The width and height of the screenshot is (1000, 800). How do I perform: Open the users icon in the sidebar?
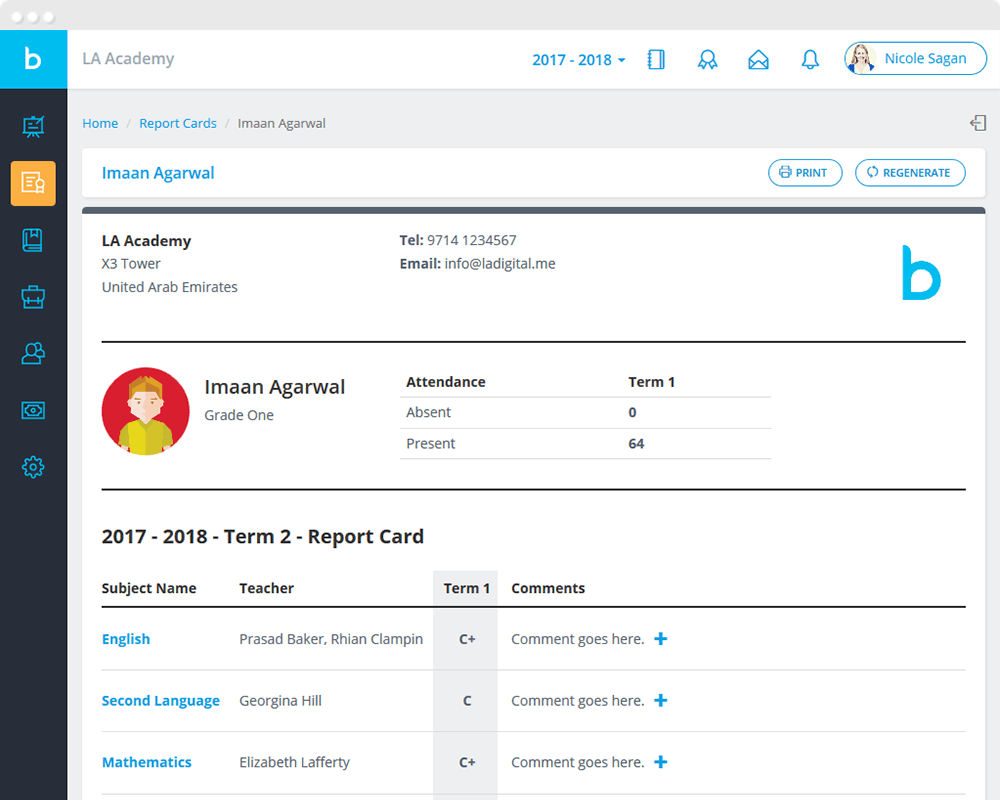(x=33, y=353)
